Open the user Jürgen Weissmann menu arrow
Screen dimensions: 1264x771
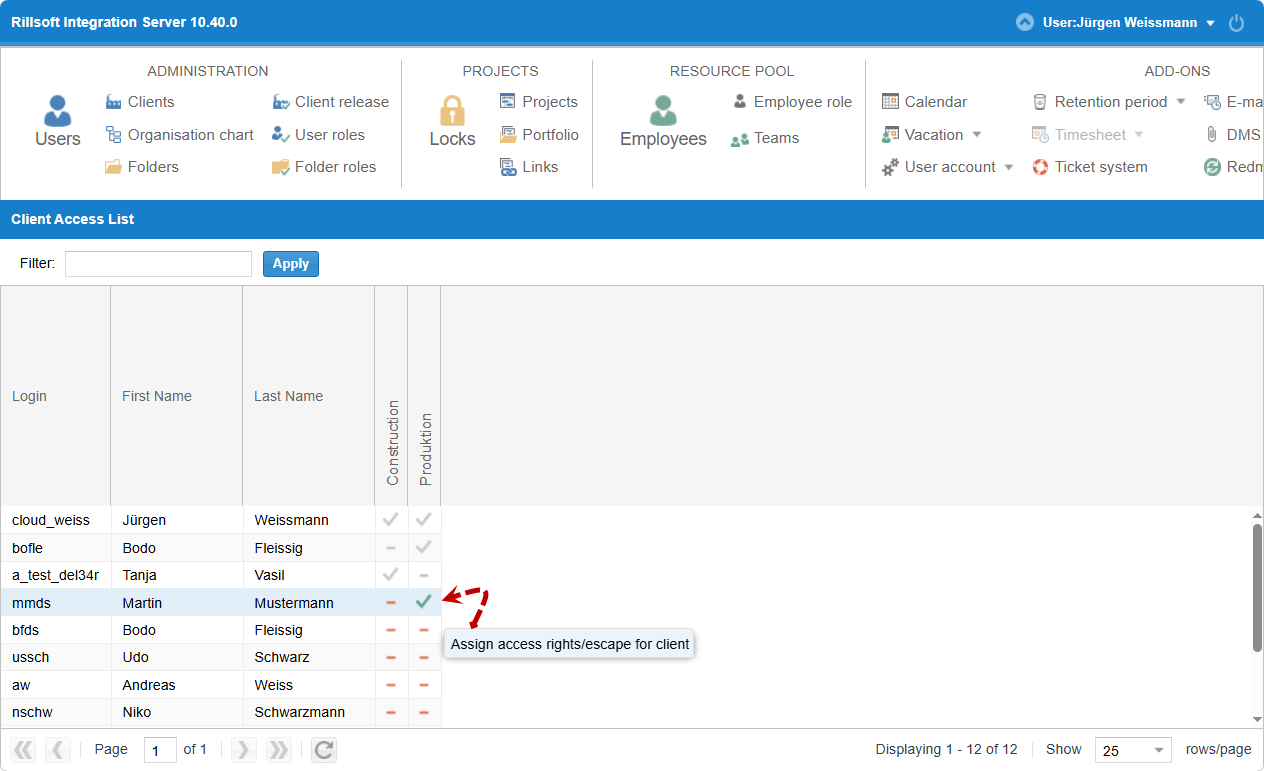click(x=1210, y=23)
